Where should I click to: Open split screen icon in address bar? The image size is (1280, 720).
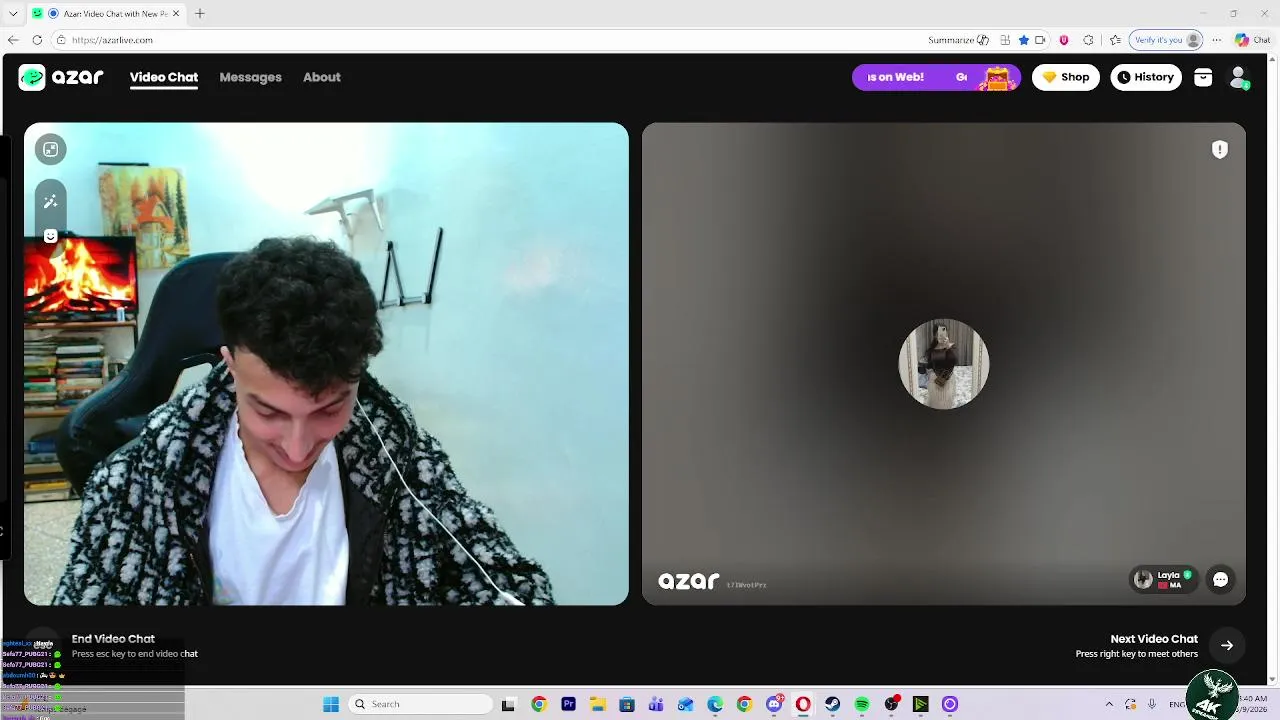click(x=1005, y=40)
